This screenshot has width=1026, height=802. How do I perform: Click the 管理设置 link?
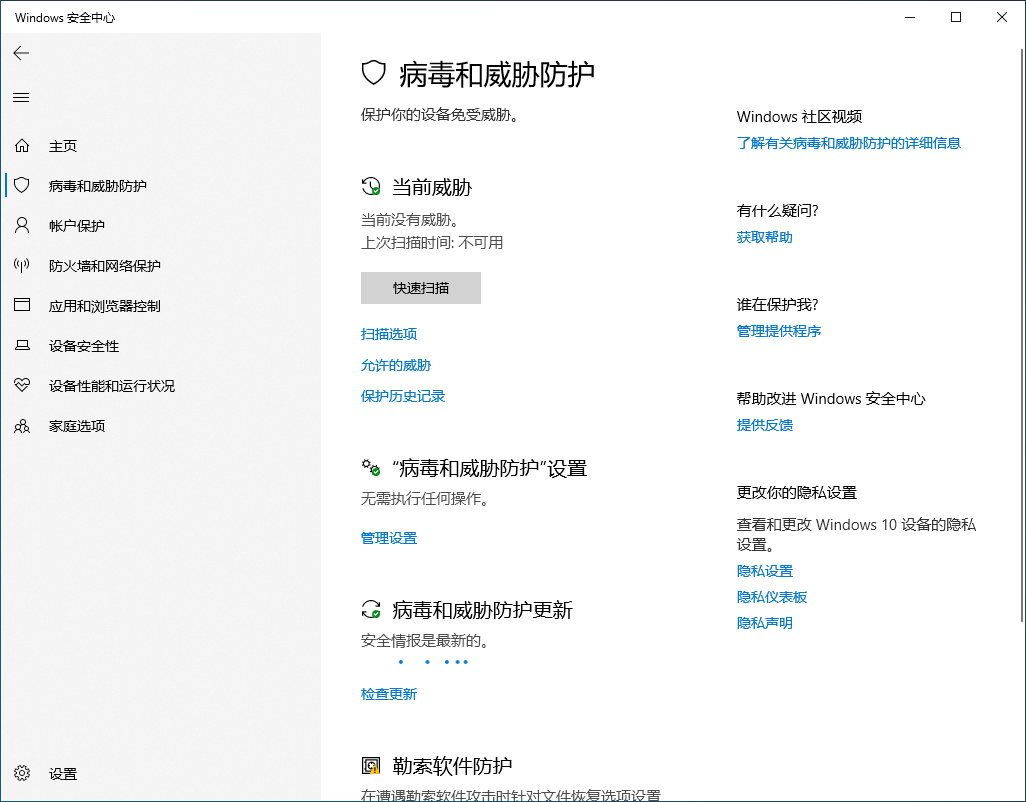point(389,538)
